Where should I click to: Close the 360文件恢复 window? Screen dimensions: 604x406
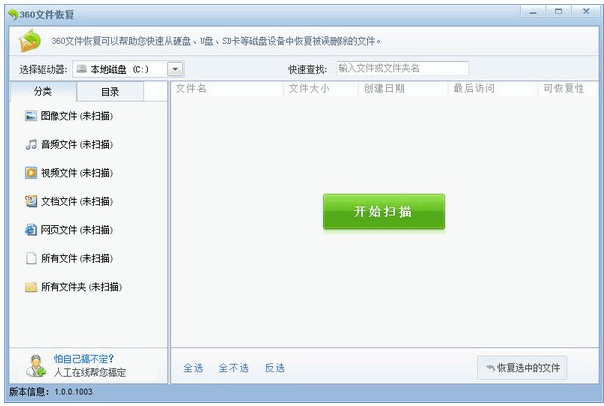tap(586, 12)
